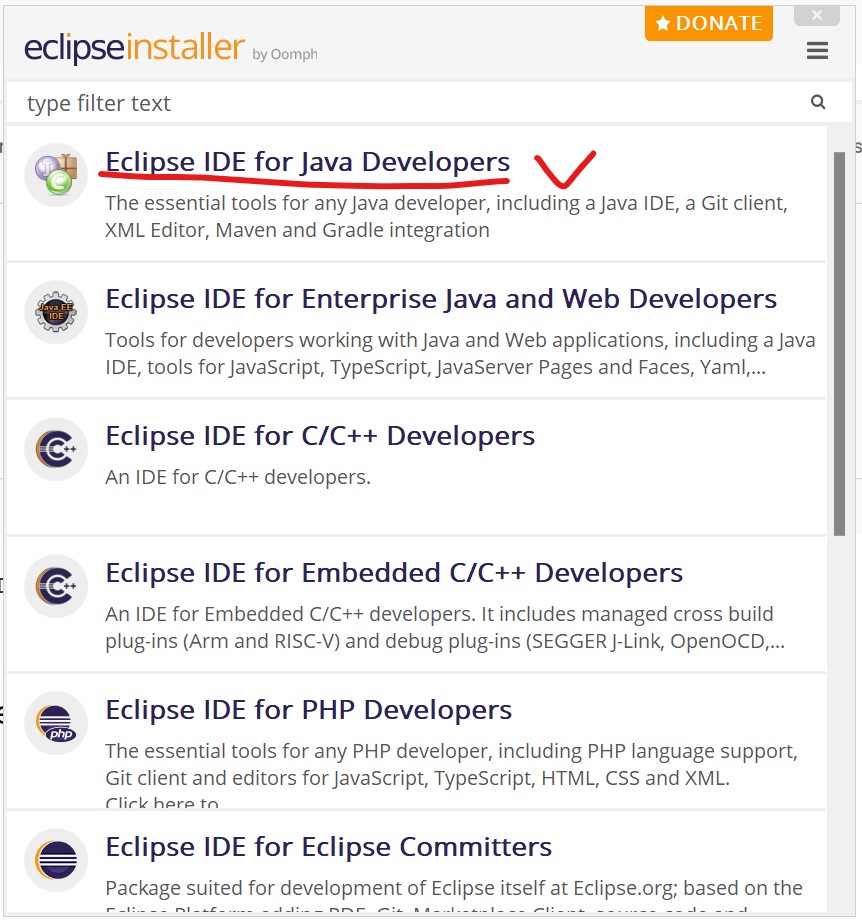Select Eclipse IDE for Eclipse Committers title
Screen dimensions: 862x922
(329, 847)
